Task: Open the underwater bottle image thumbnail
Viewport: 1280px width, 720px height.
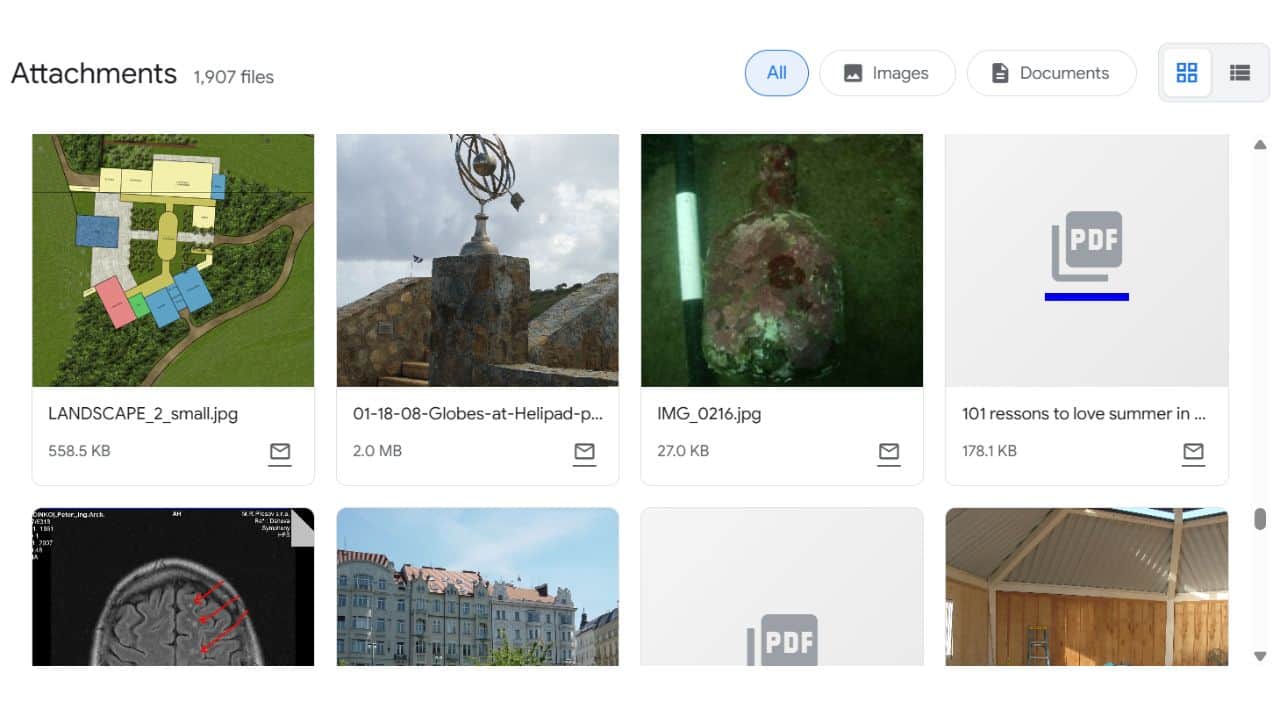Action: (x=781, y=260)
